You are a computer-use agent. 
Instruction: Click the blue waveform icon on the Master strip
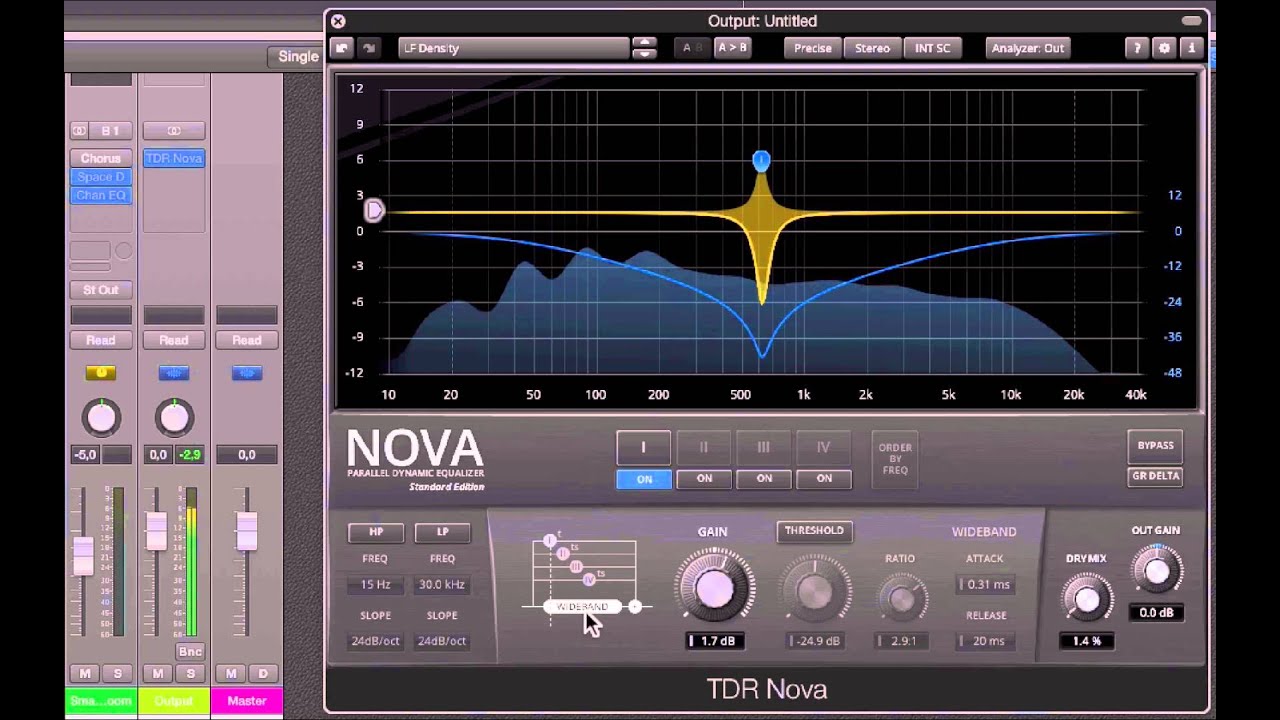click(x=247, y=373)
